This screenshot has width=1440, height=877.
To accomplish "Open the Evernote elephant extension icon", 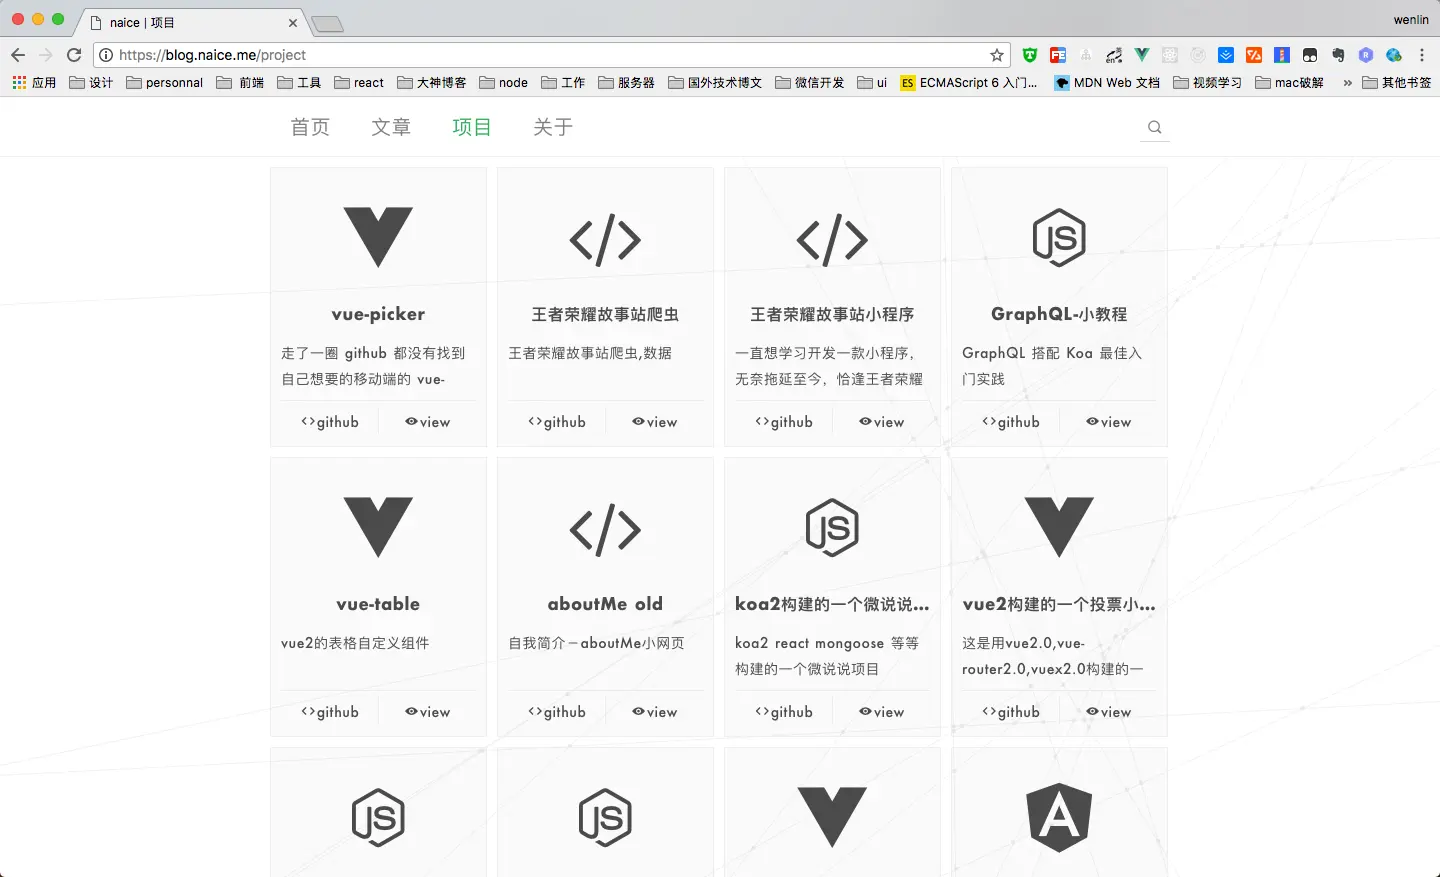I will point(1338,55).
